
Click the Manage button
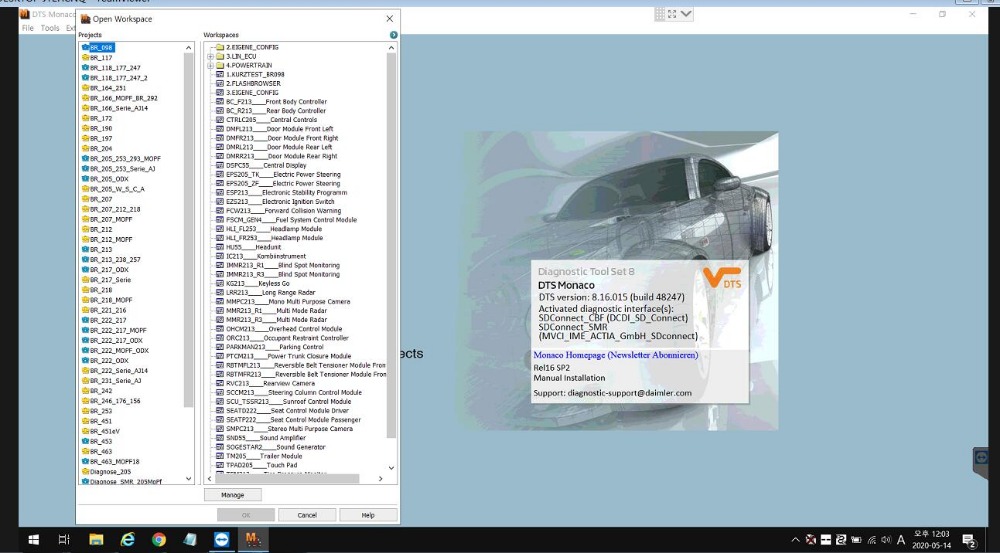(233, 495)
